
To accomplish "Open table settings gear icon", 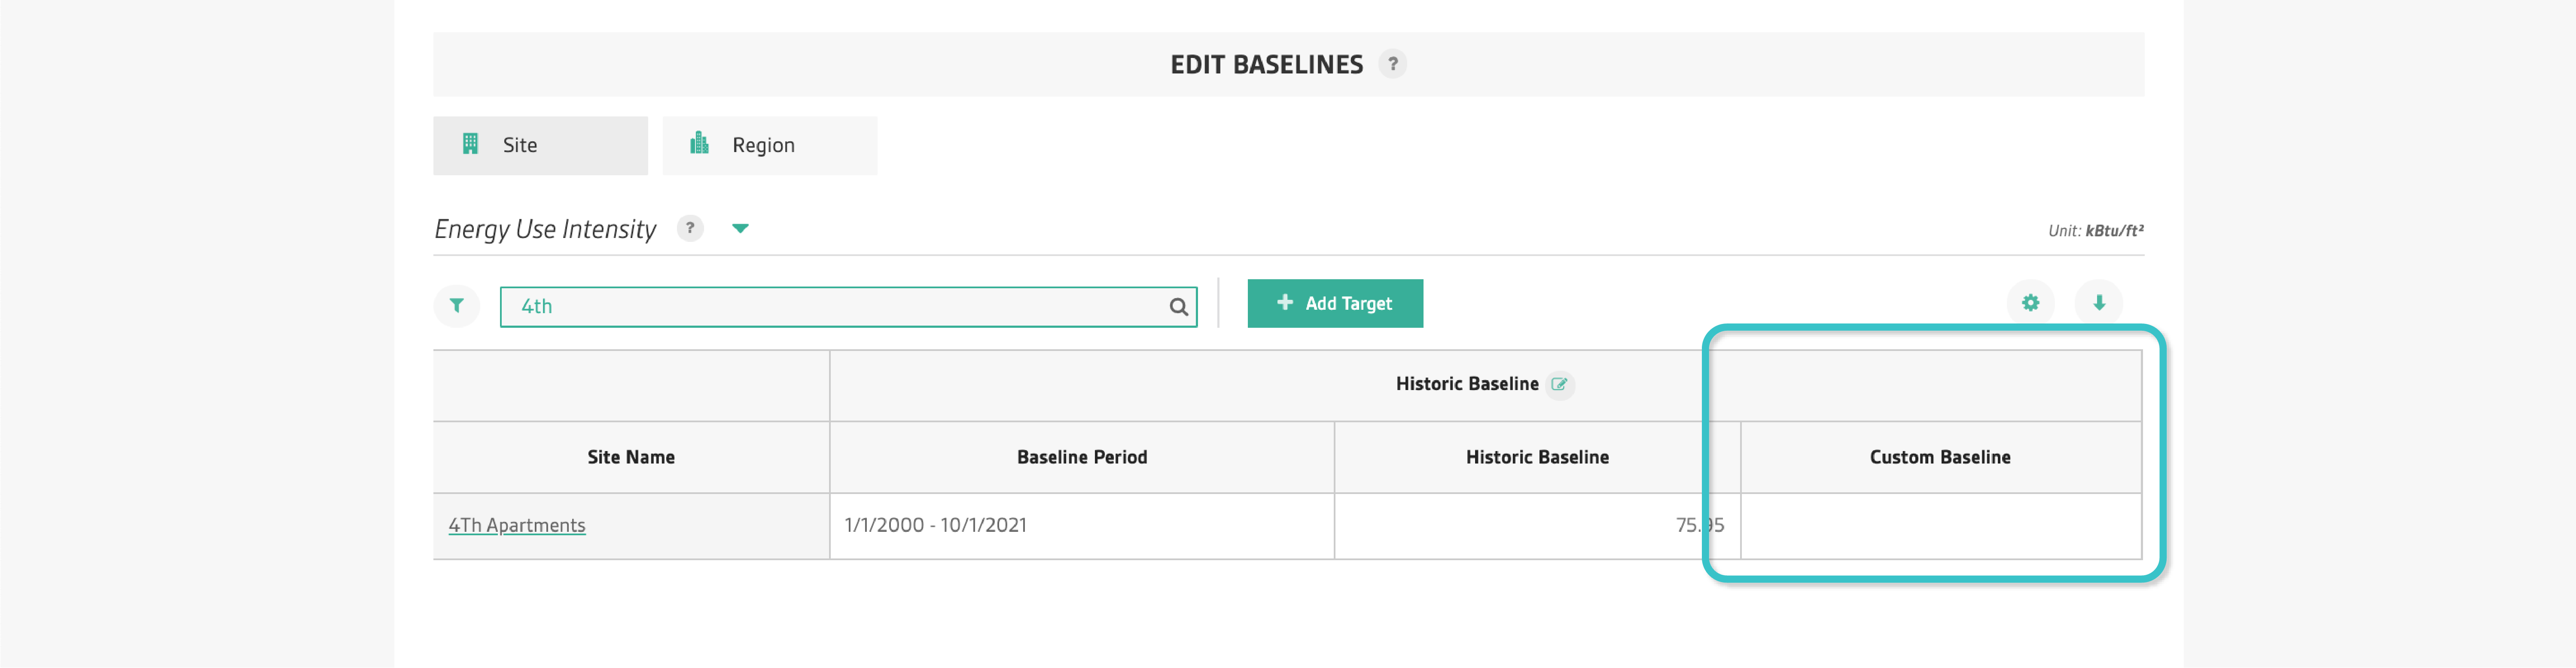I will pyautogui.click(x=2030, y=303).
